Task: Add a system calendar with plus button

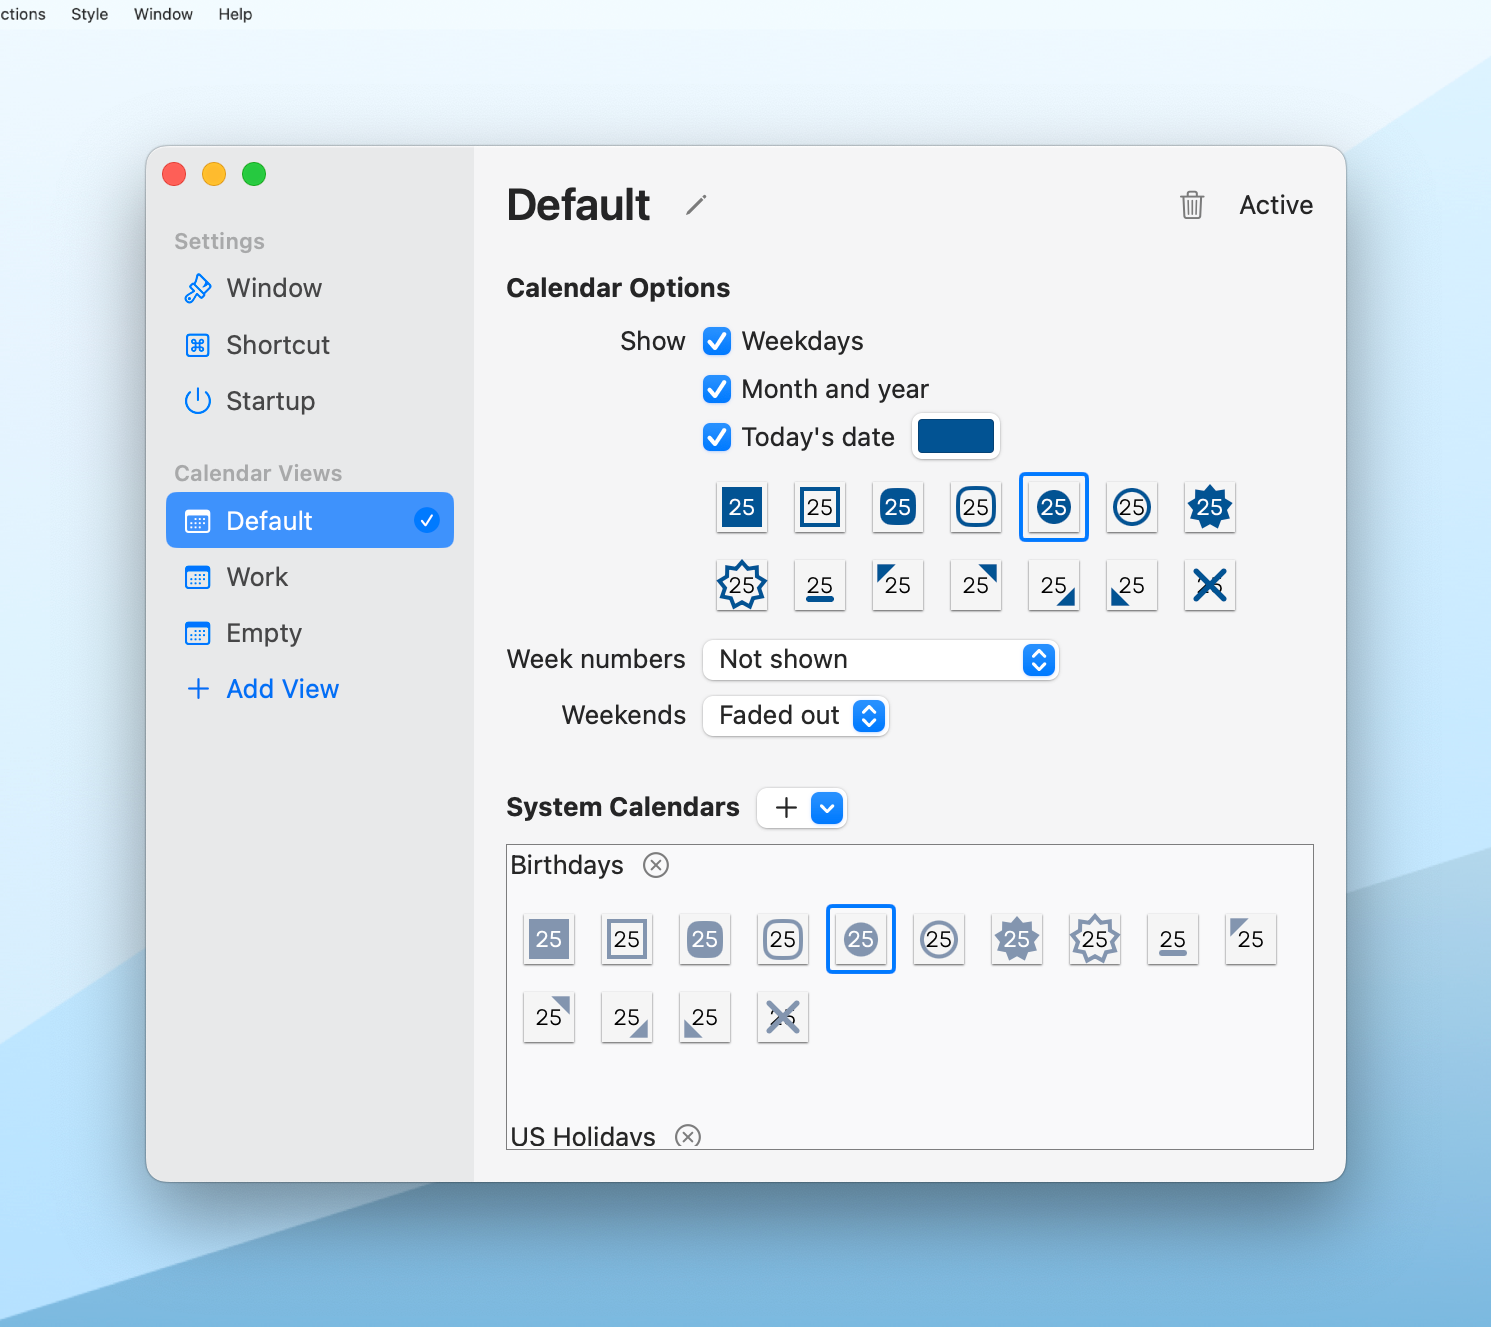Action: (x=787, y=808)
